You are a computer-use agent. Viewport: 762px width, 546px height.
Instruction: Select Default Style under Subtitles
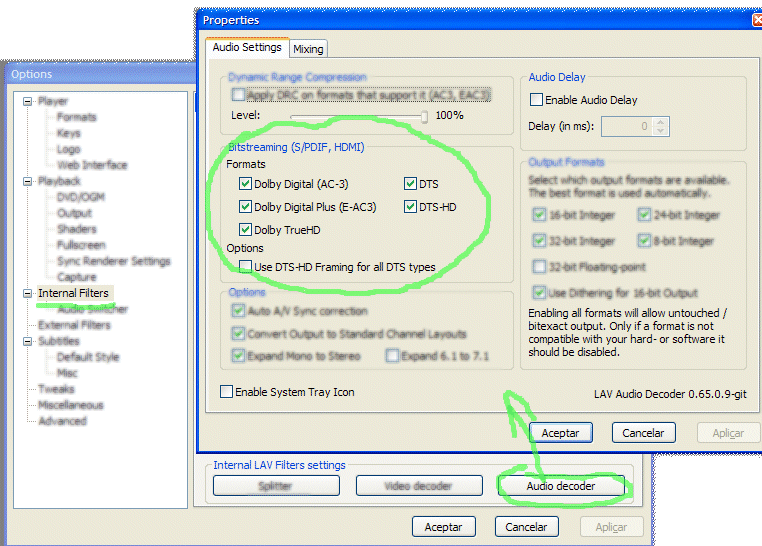(88, 357)
